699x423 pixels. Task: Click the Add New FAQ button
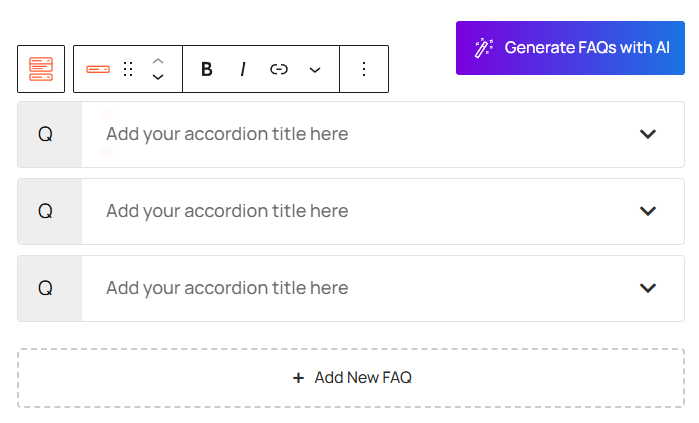(351, 378)
